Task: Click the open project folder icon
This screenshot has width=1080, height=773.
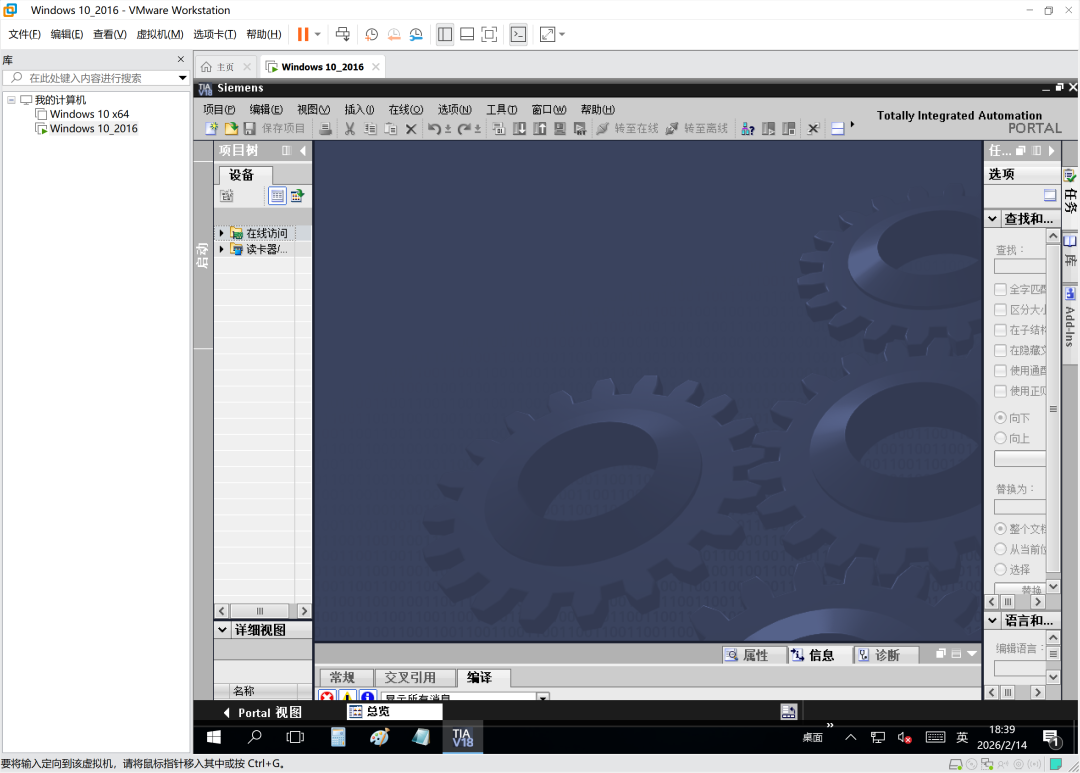Action: point(231,129)
